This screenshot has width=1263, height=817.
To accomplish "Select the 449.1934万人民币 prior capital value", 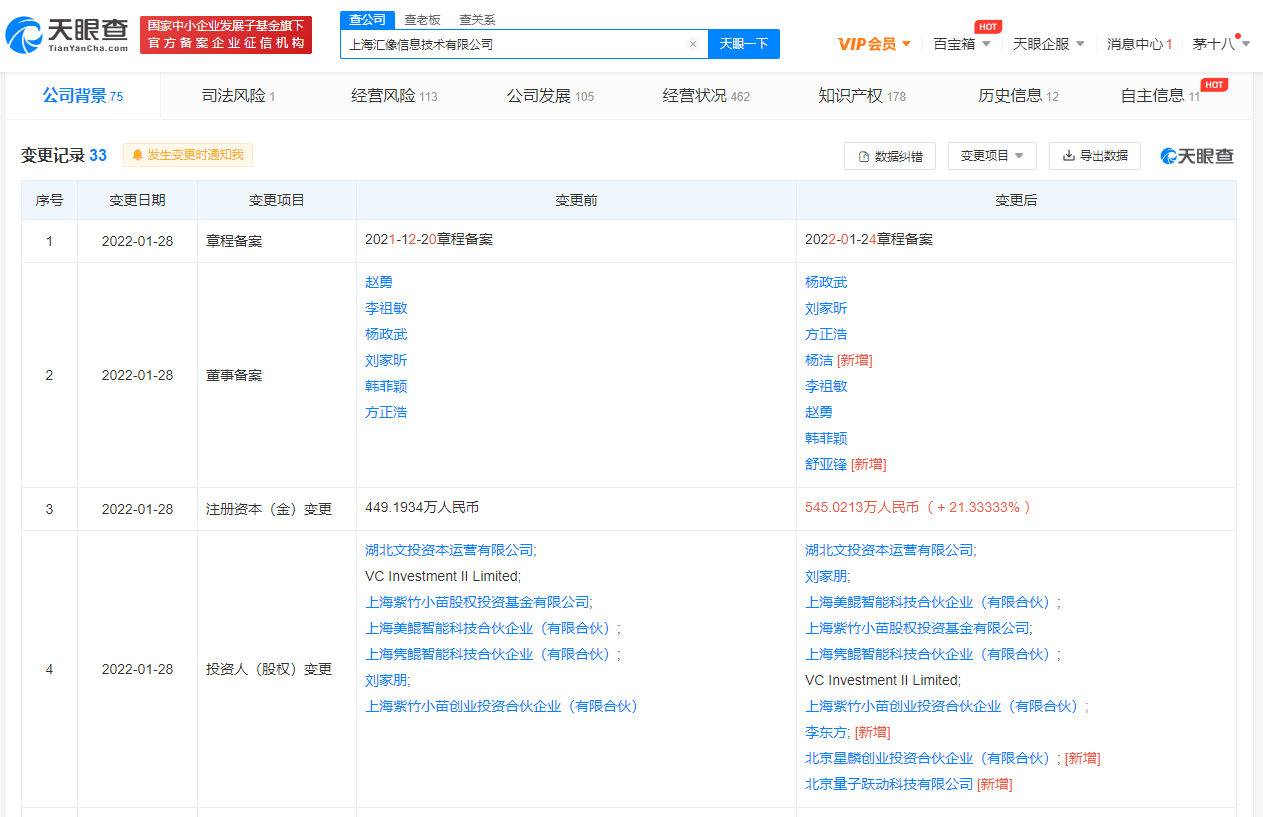I will click(x=422, y=508).
